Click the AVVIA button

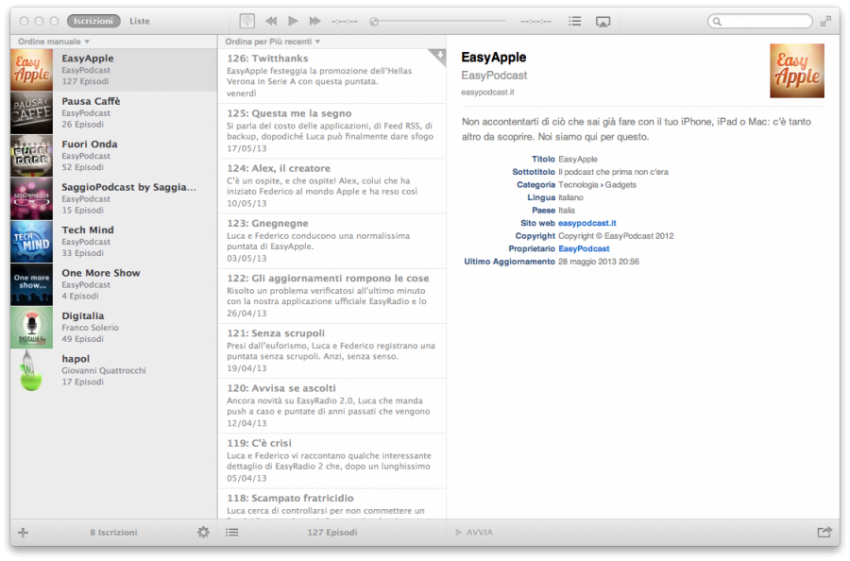tap(474, 532)
